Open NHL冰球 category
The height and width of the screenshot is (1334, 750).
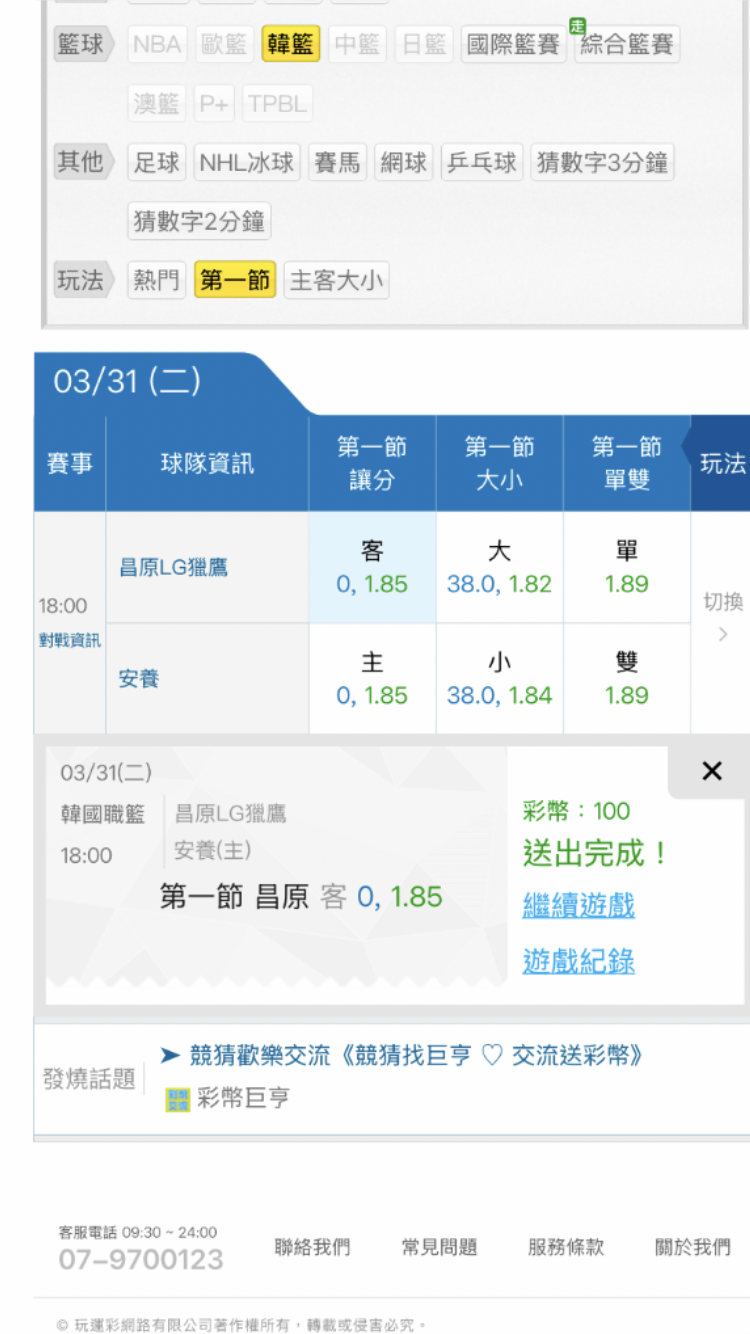(x=247, y=162)
